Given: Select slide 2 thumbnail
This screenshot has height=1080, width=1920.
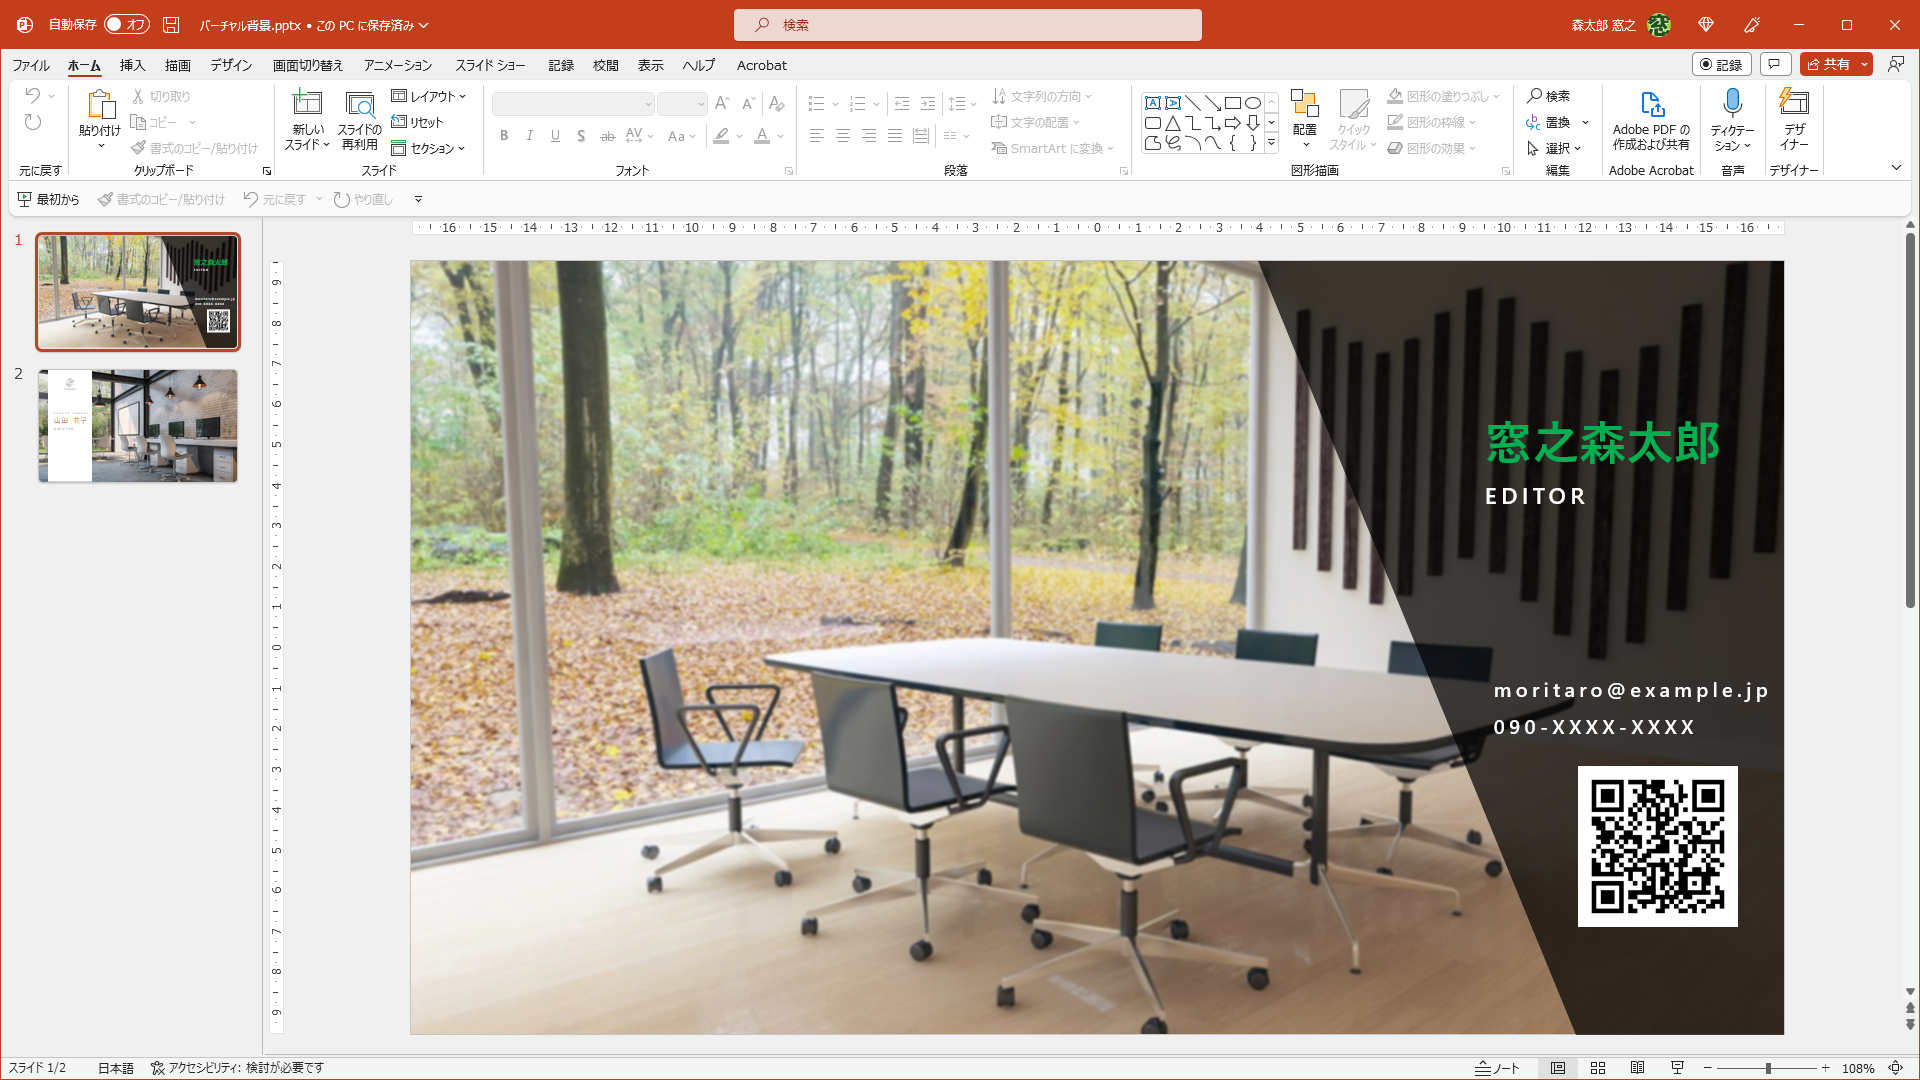Looking at the screenshot, I should coord(137,425).
